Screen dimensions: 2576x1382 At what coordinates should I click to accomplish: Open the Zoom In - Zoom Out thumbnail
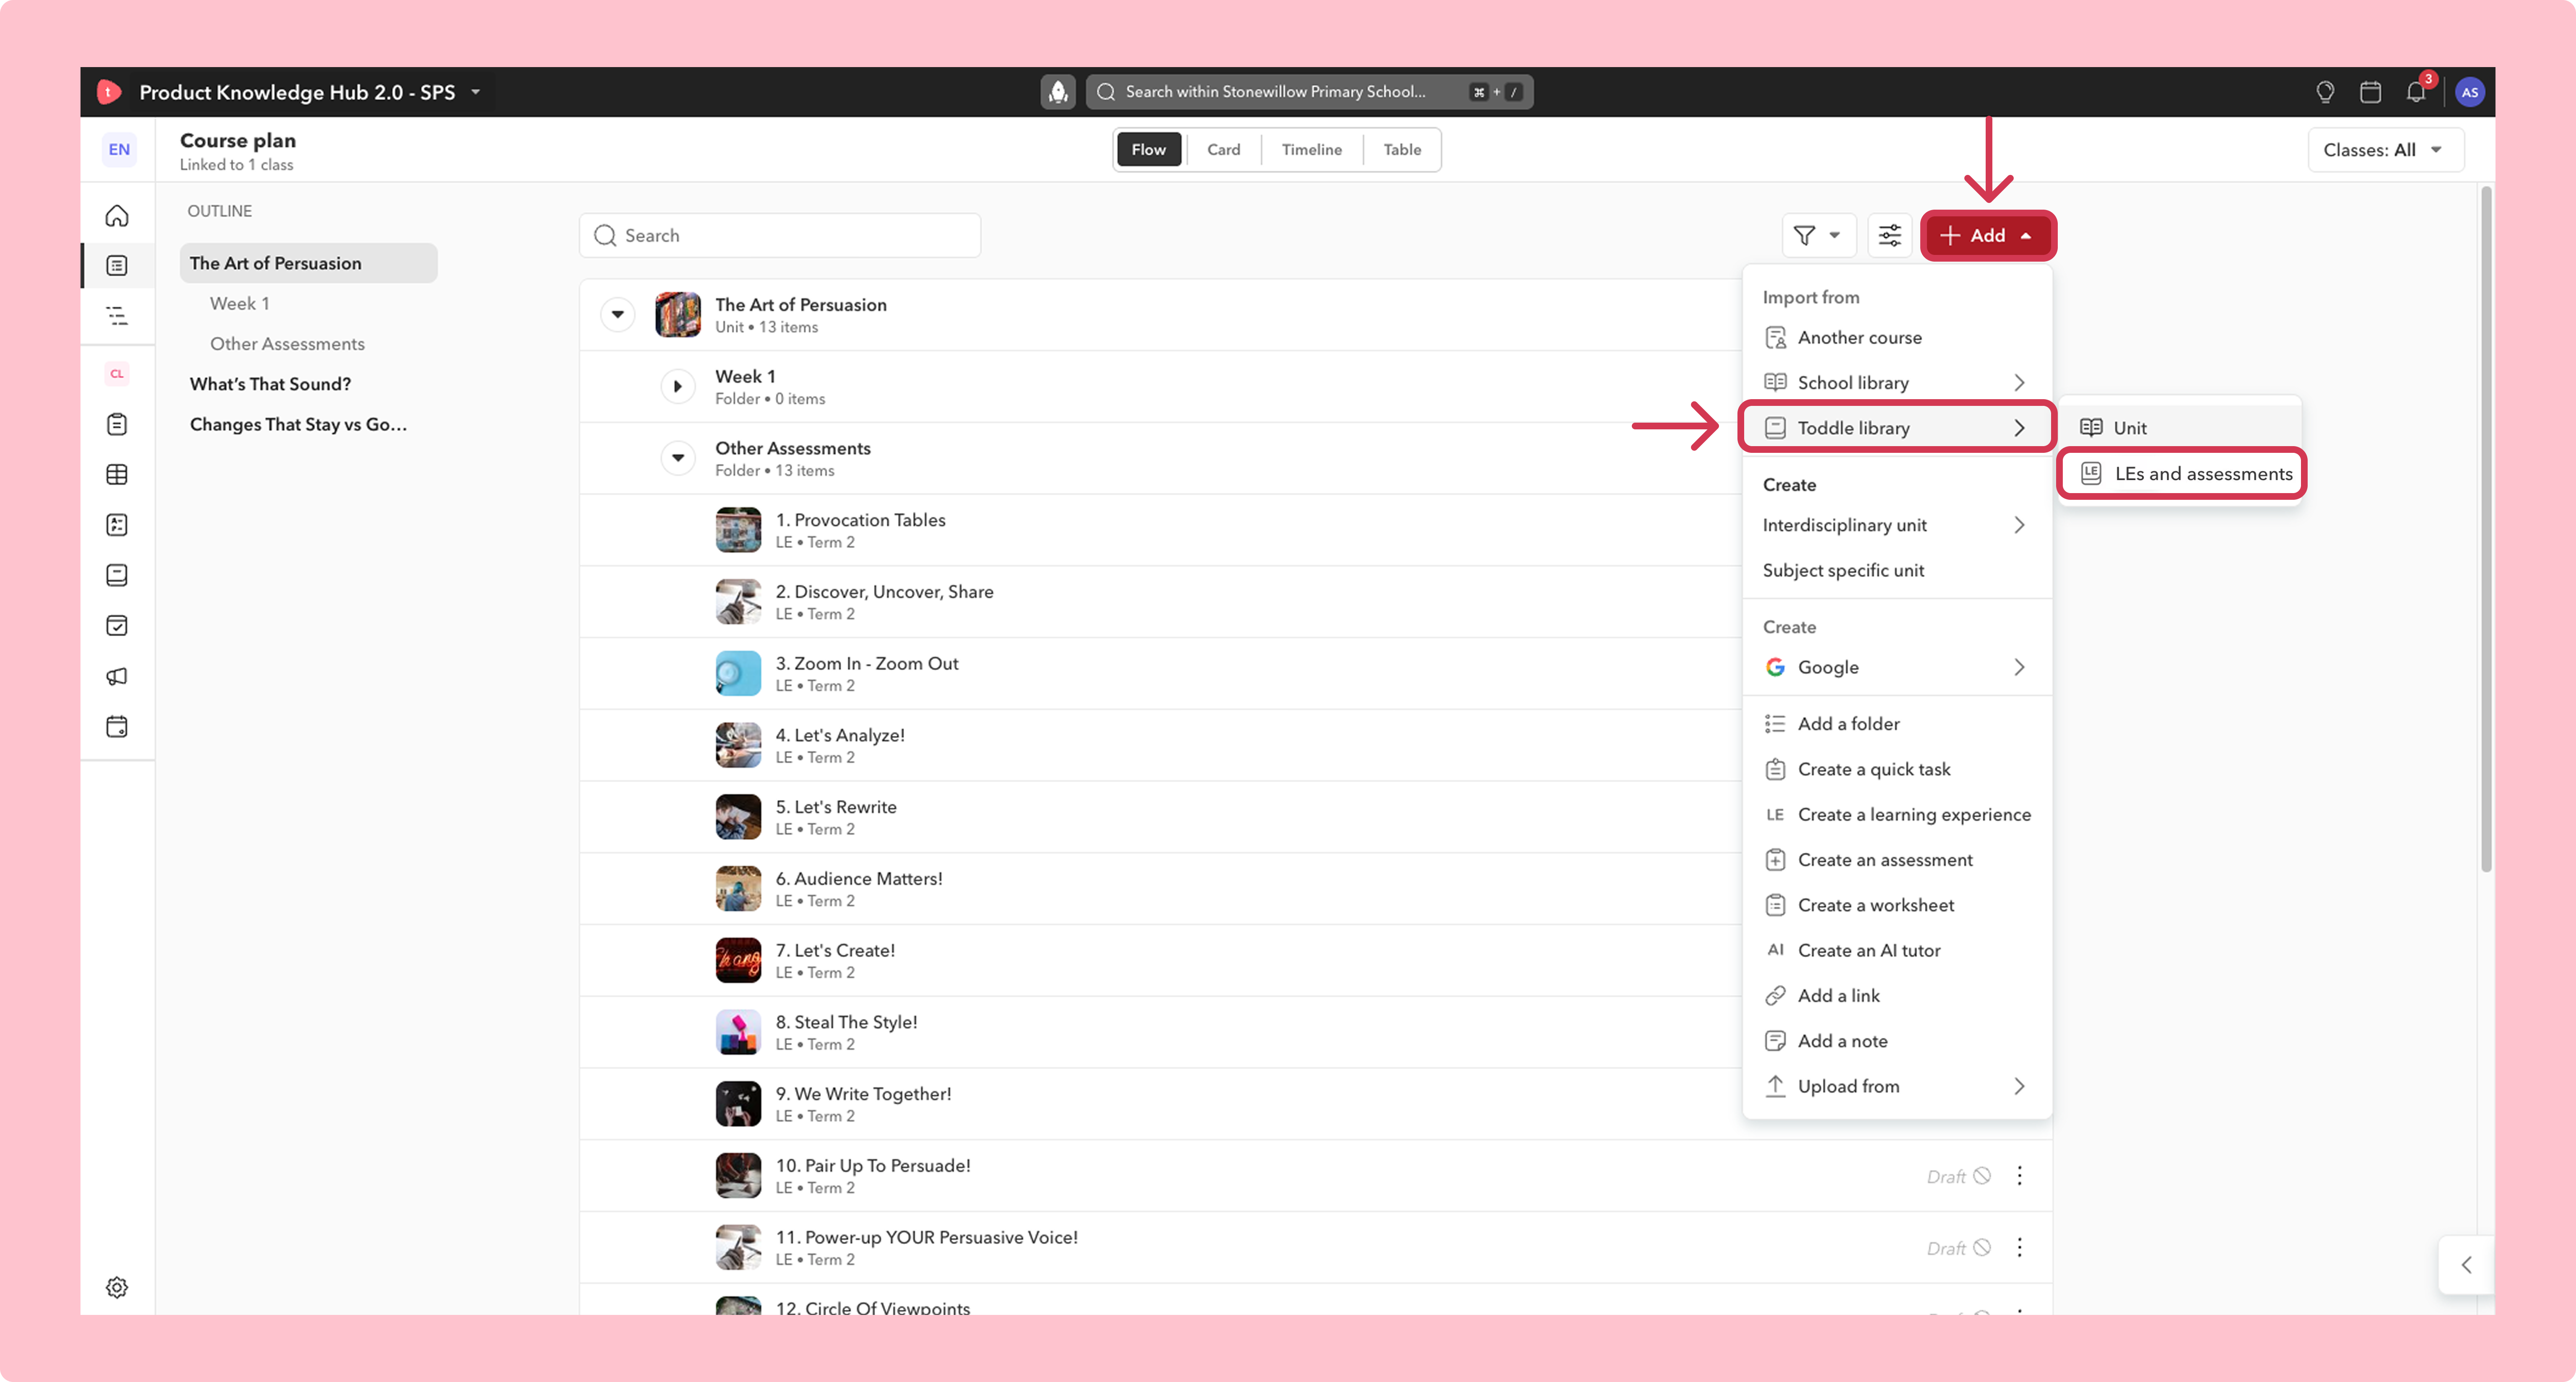738,674
